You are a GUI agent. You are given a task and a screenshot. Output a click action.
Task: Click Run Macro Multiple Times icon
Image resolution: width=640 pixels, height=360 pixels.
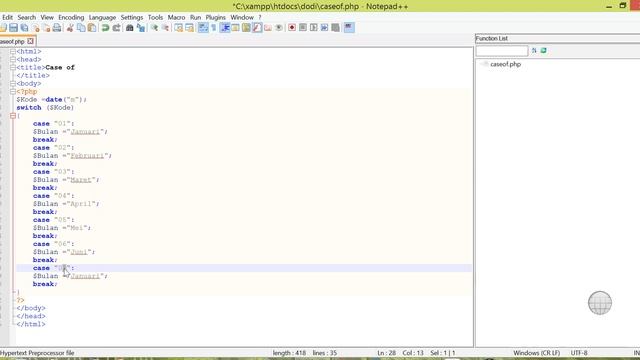[x=324, y=28]
